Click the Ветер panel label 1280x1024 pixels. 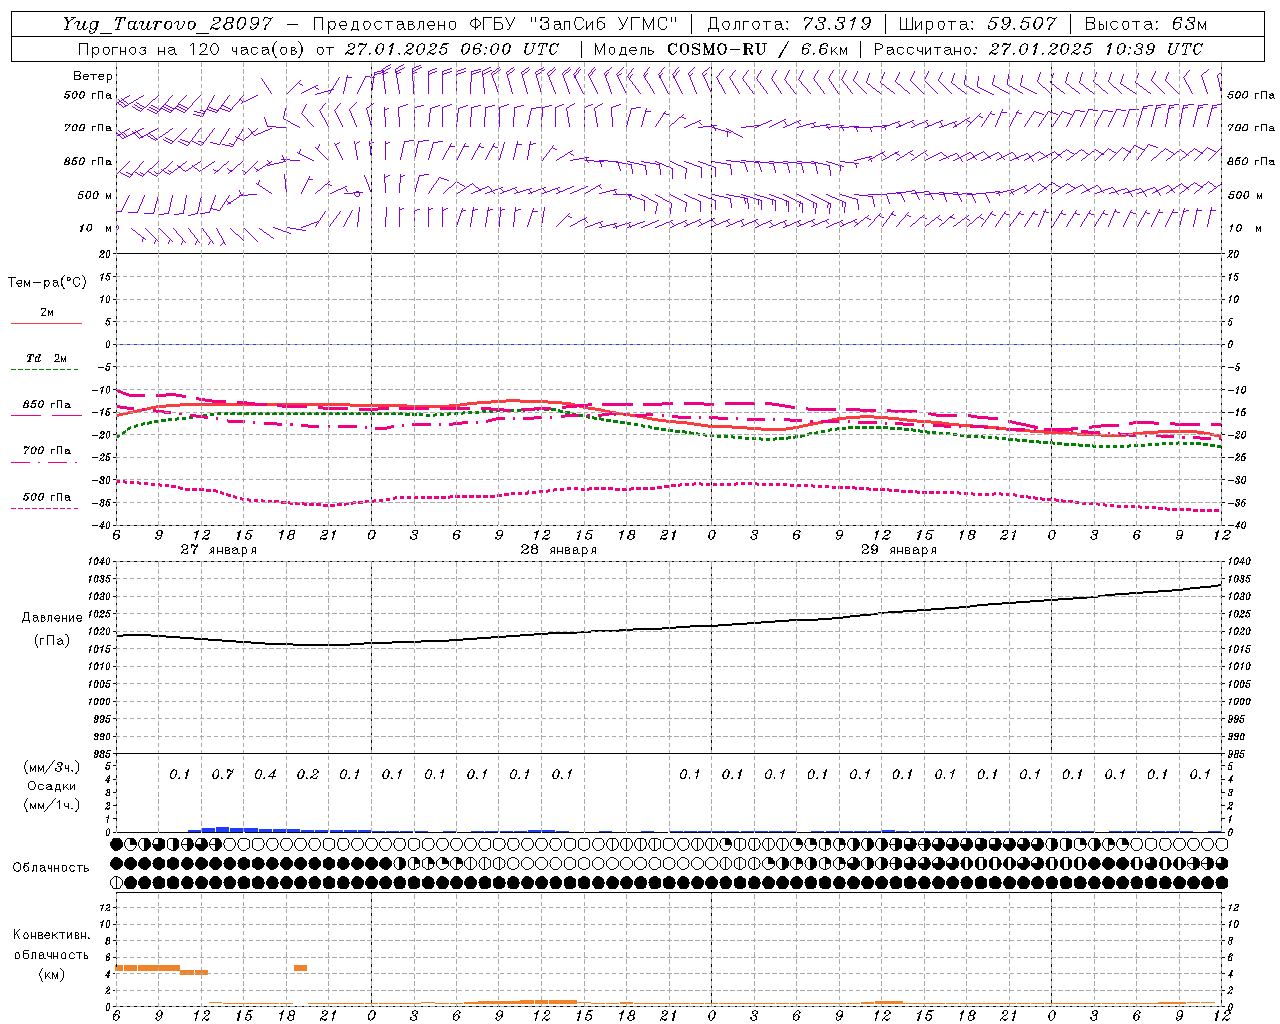pos(93,76)
